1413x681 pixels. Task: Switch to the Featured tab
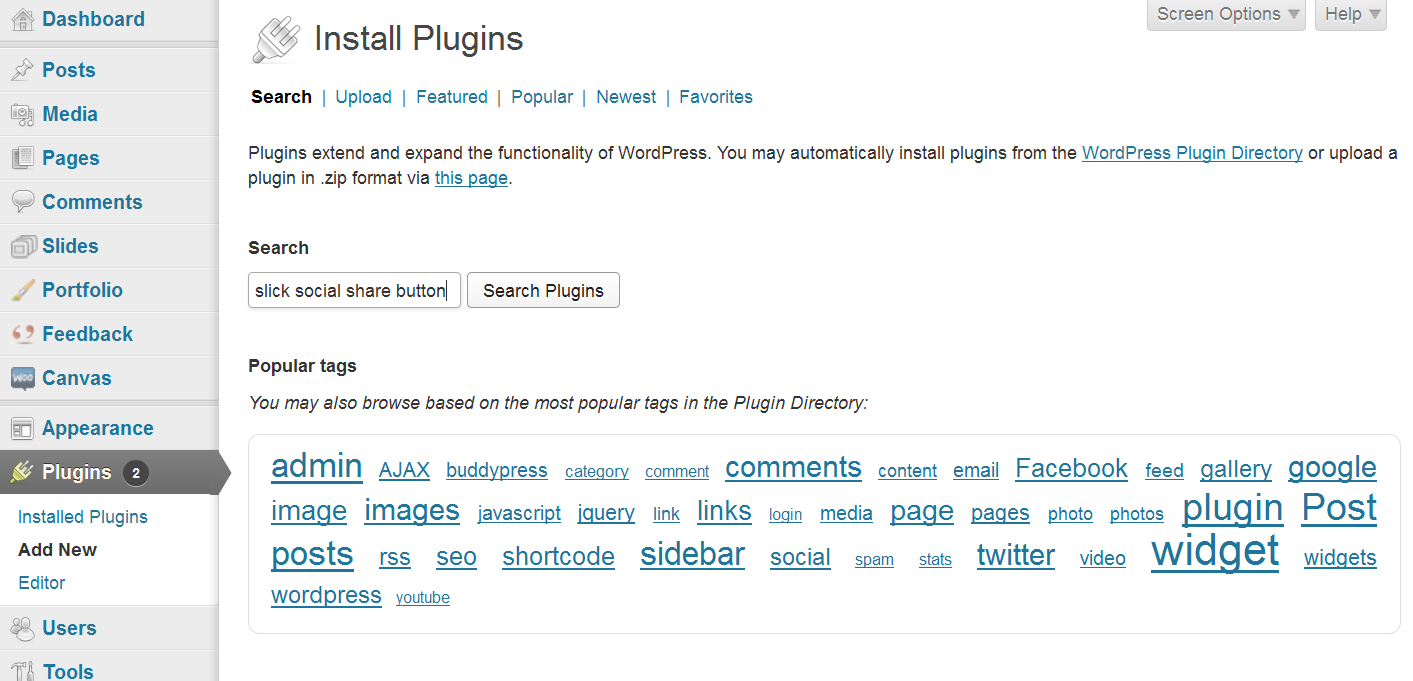(x=452, y=97)
